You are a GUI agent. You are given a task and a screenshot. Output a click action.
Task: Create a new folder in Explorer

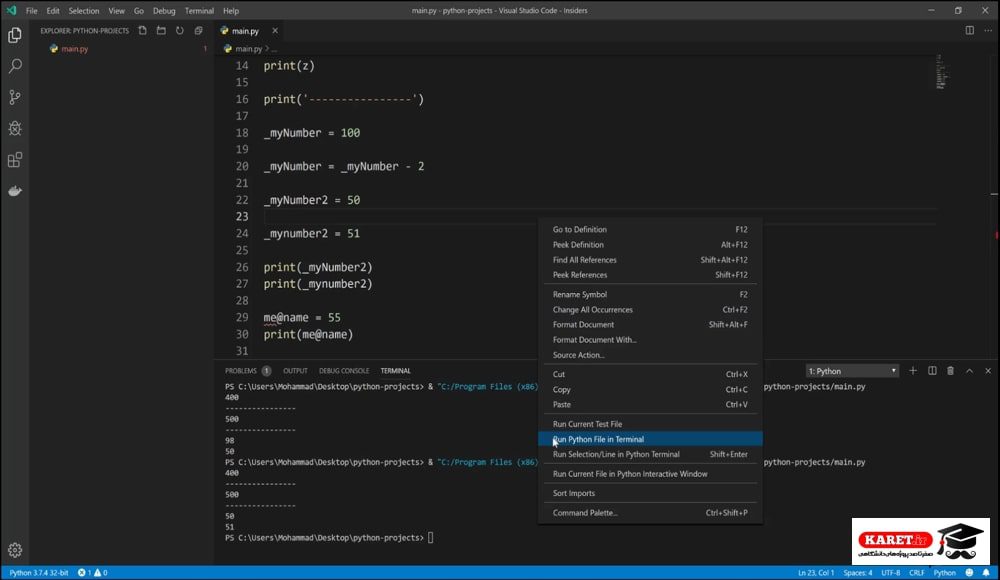pyautogui.click(x=161, y=31)
